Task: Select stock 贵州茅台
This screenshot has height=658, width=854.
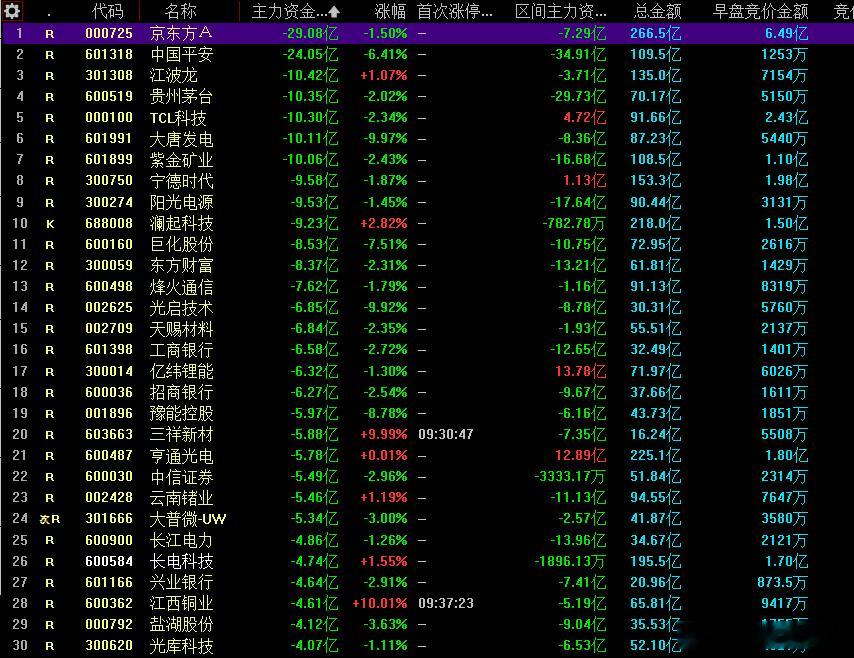Action: pyautogui.click(x=181, y=96)
